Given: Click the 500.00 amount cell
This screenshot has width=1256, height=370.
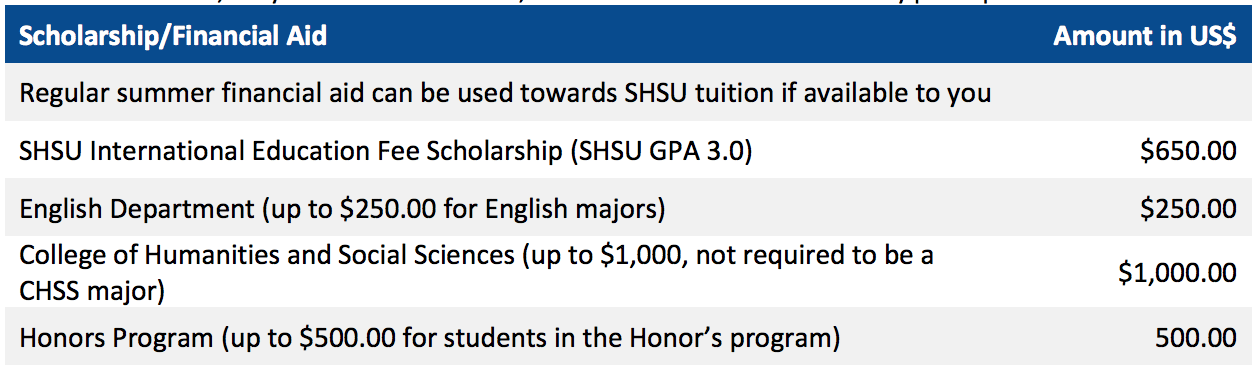Looking at the screenshot, I should tap(1196, 338).
